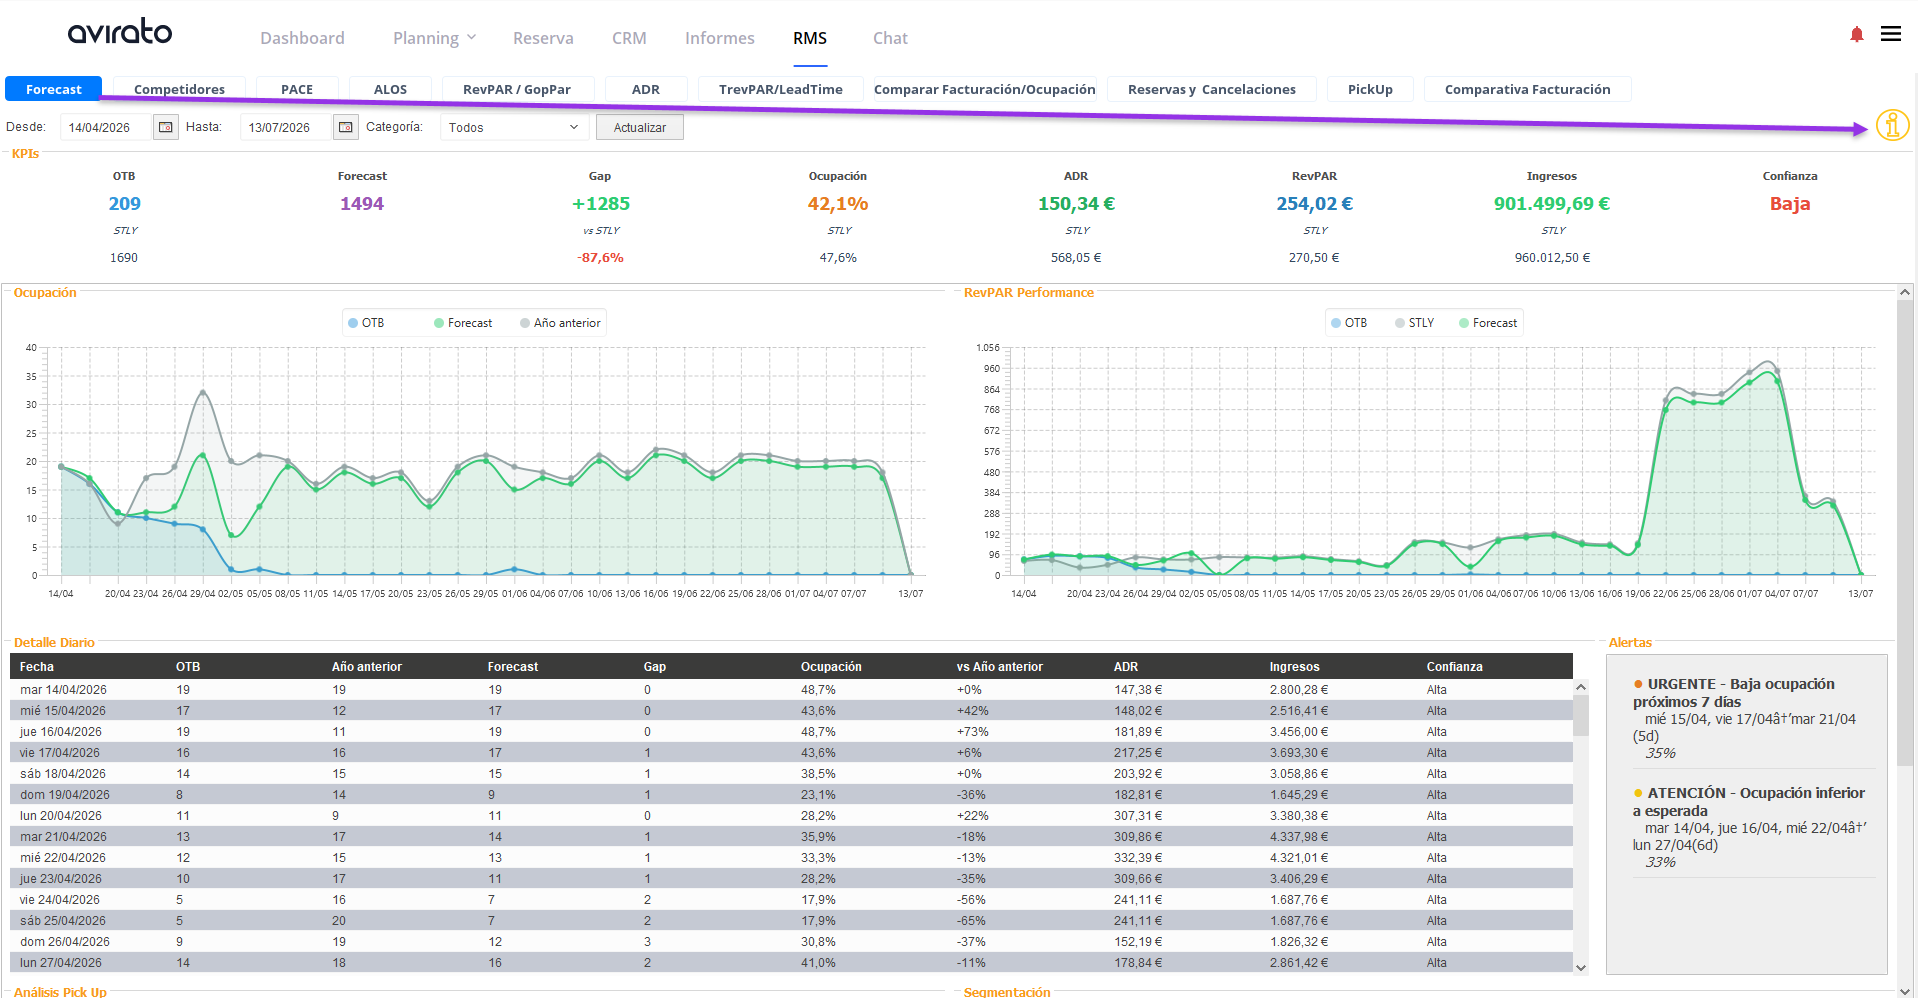This screenshot has height=998, width=1918.
Task: Click the Año anterior column header
Action: point(367,667)
